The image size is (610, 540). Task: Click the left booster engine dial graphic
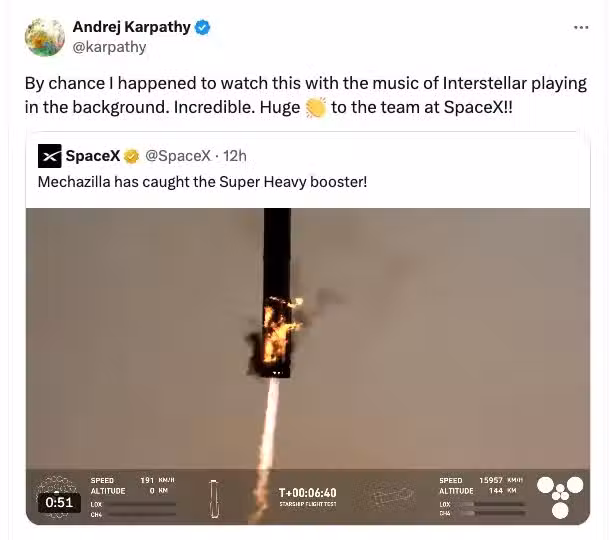point(56,496)
